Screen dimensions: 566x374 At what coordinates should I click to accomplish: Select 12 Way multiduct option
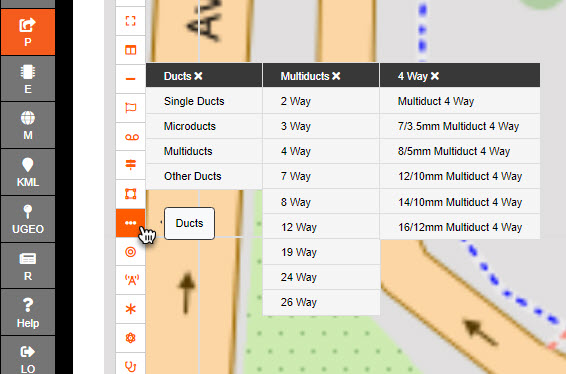point(321,227)
